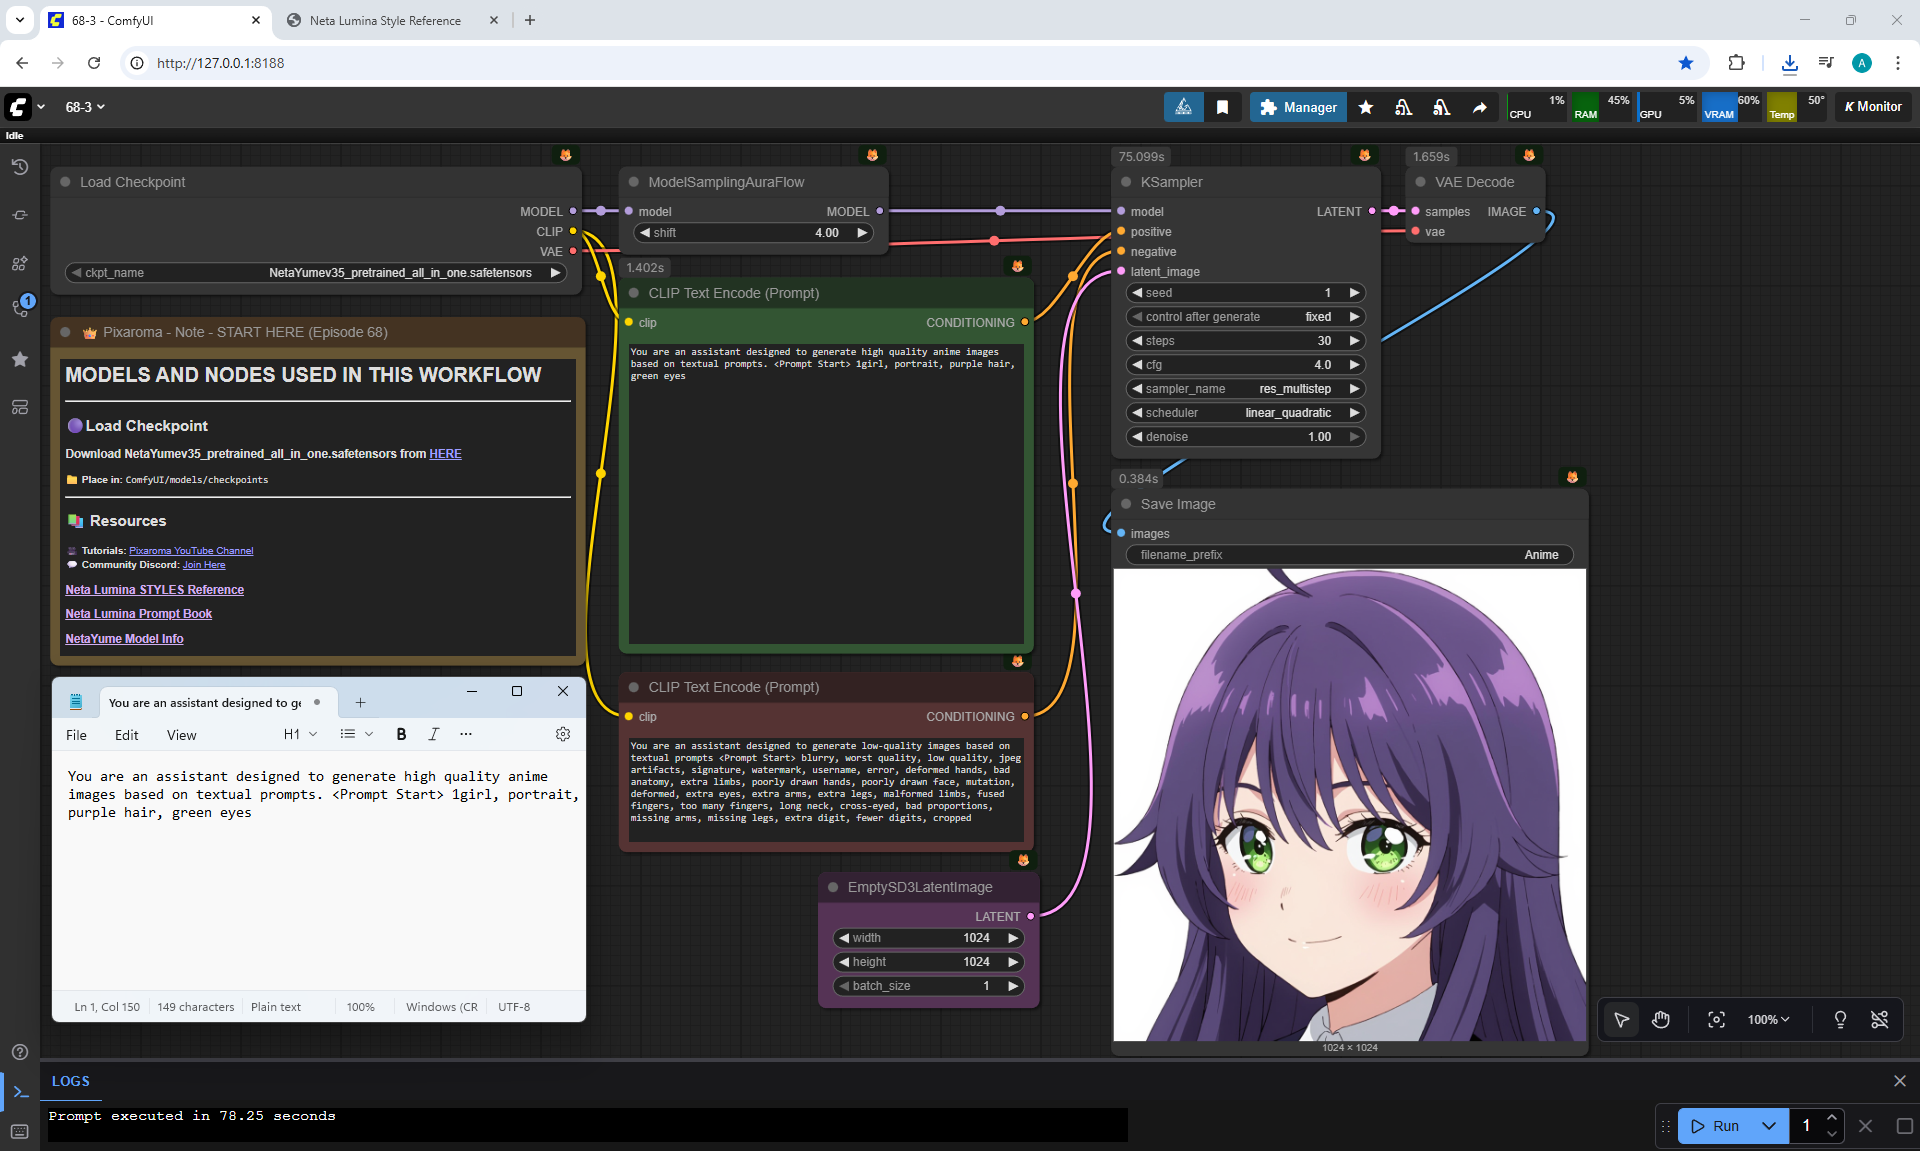1920x1151 pixels.
Task: Click the filename_prefix Anime field
Action: point(1350,555)
